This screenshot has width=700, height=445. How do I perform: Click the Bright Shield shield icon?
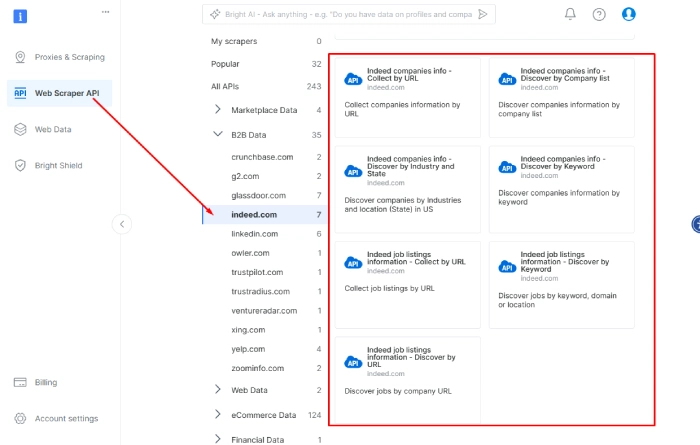(x=20, y=166)
